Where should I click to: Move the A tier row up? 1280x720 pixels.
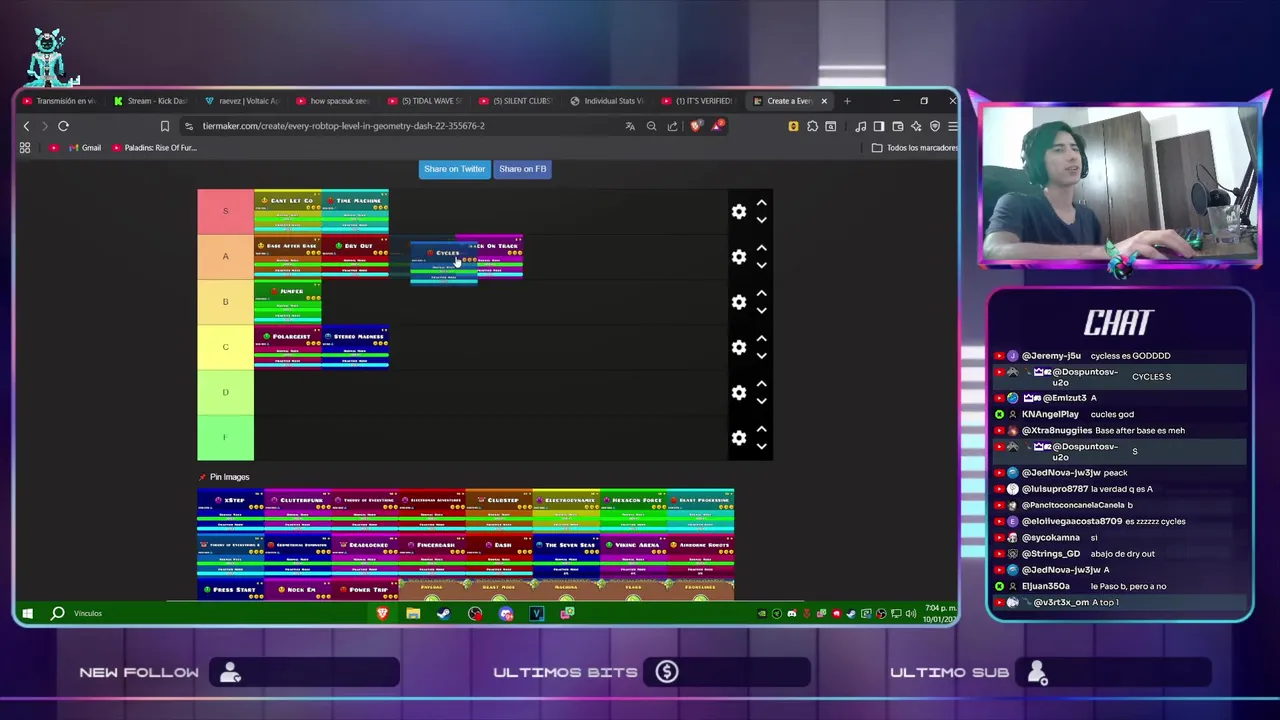pyautogui.click(x=761, y=248)
